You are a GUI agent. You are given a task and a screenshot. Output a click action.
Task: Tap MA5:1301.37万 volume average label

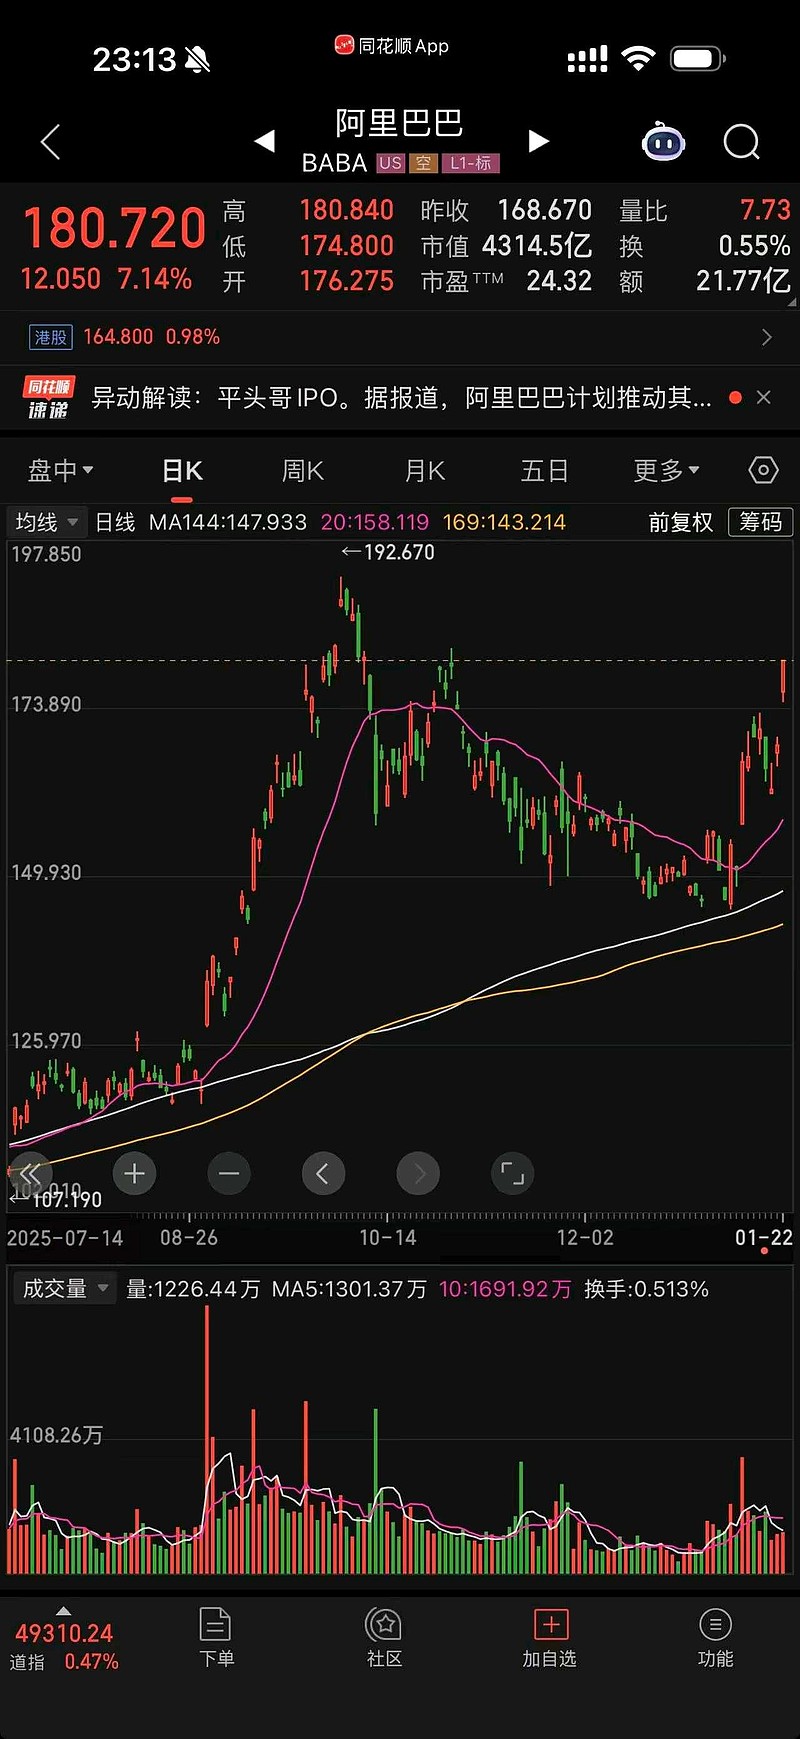tap(349, 1289)
